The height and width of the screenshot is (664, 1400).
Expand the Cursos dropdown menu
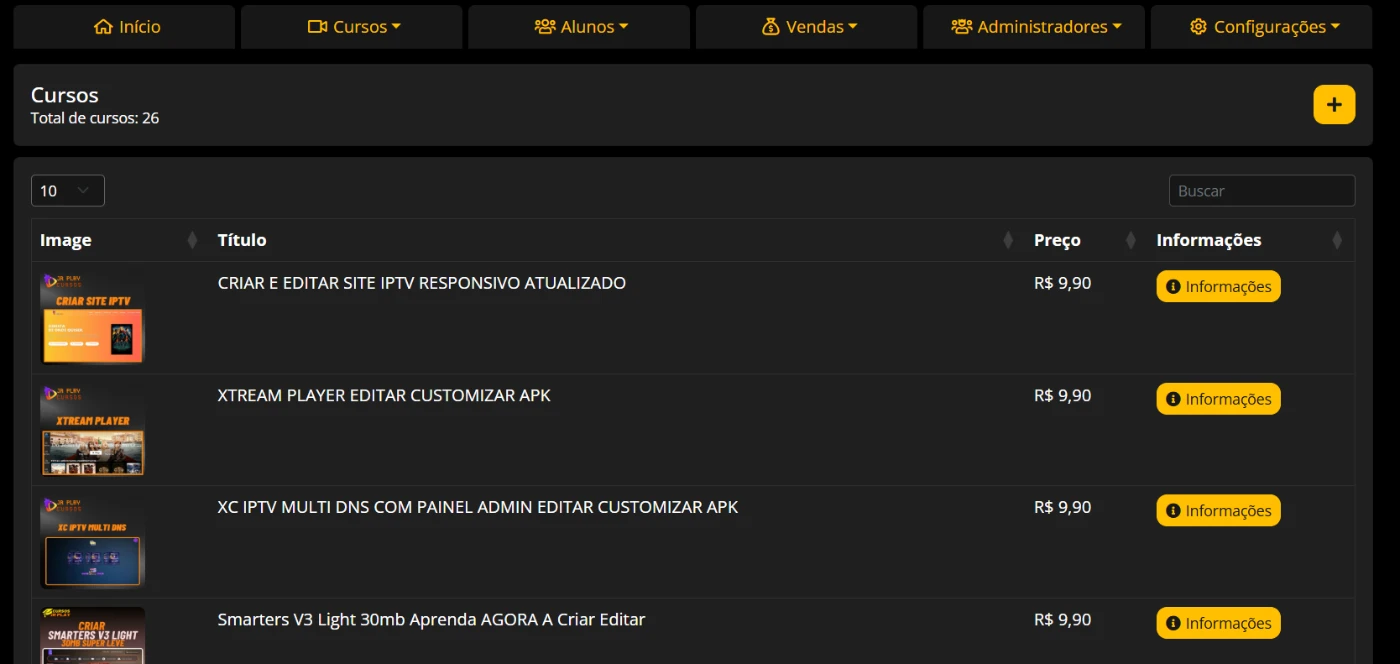pyautogui.click(x=353, y=27)
